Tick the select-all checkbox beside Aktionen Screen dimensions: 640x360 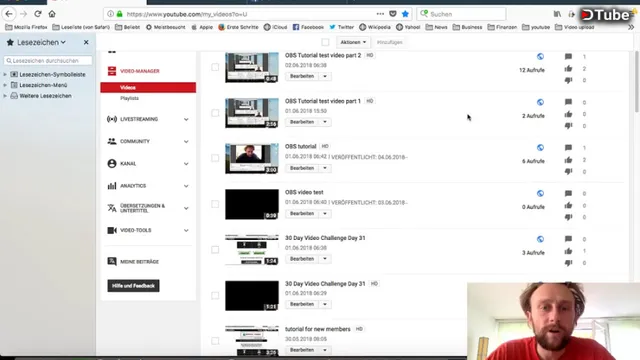tap(325, 42)
